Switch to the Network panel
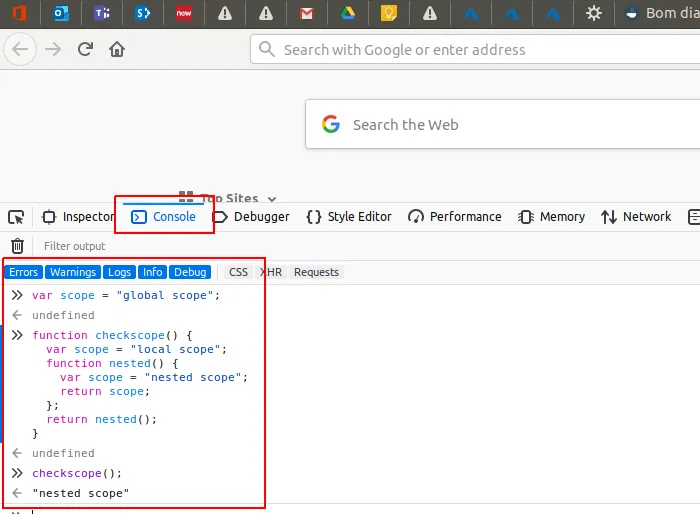This screenshot has height=514, width=700. click(x=636, y=217)
